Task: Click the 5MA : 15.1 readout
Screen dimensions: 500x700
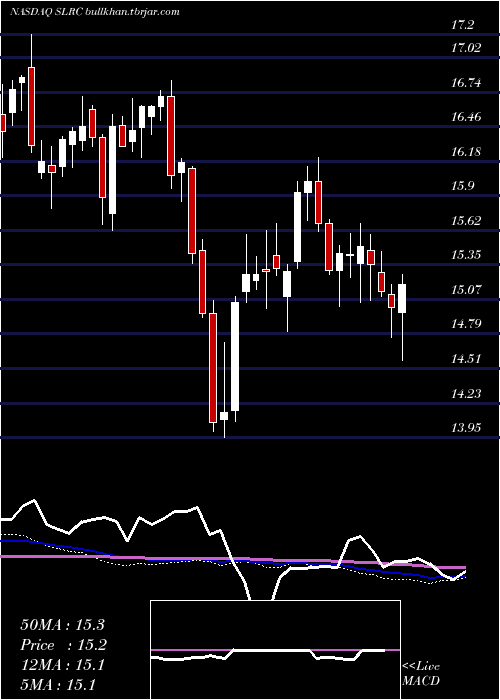Action: tap(58, 685)
